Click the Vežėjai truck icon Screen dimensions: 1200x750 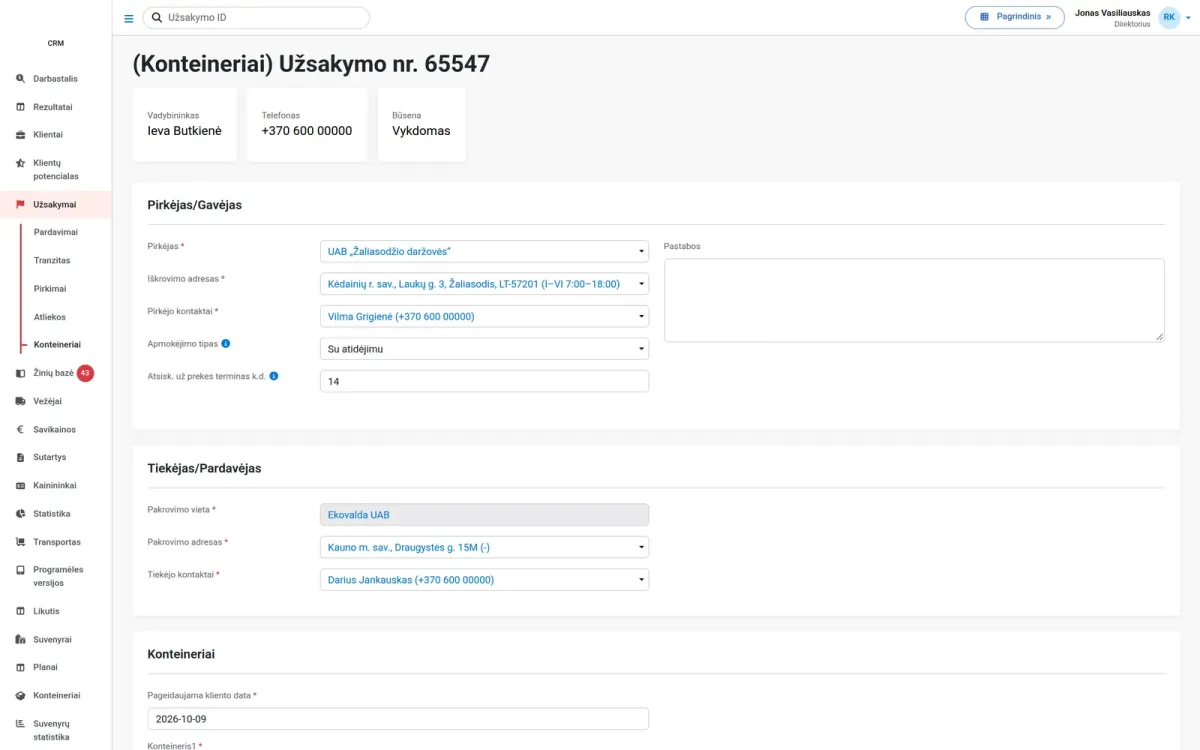[20, 401]
